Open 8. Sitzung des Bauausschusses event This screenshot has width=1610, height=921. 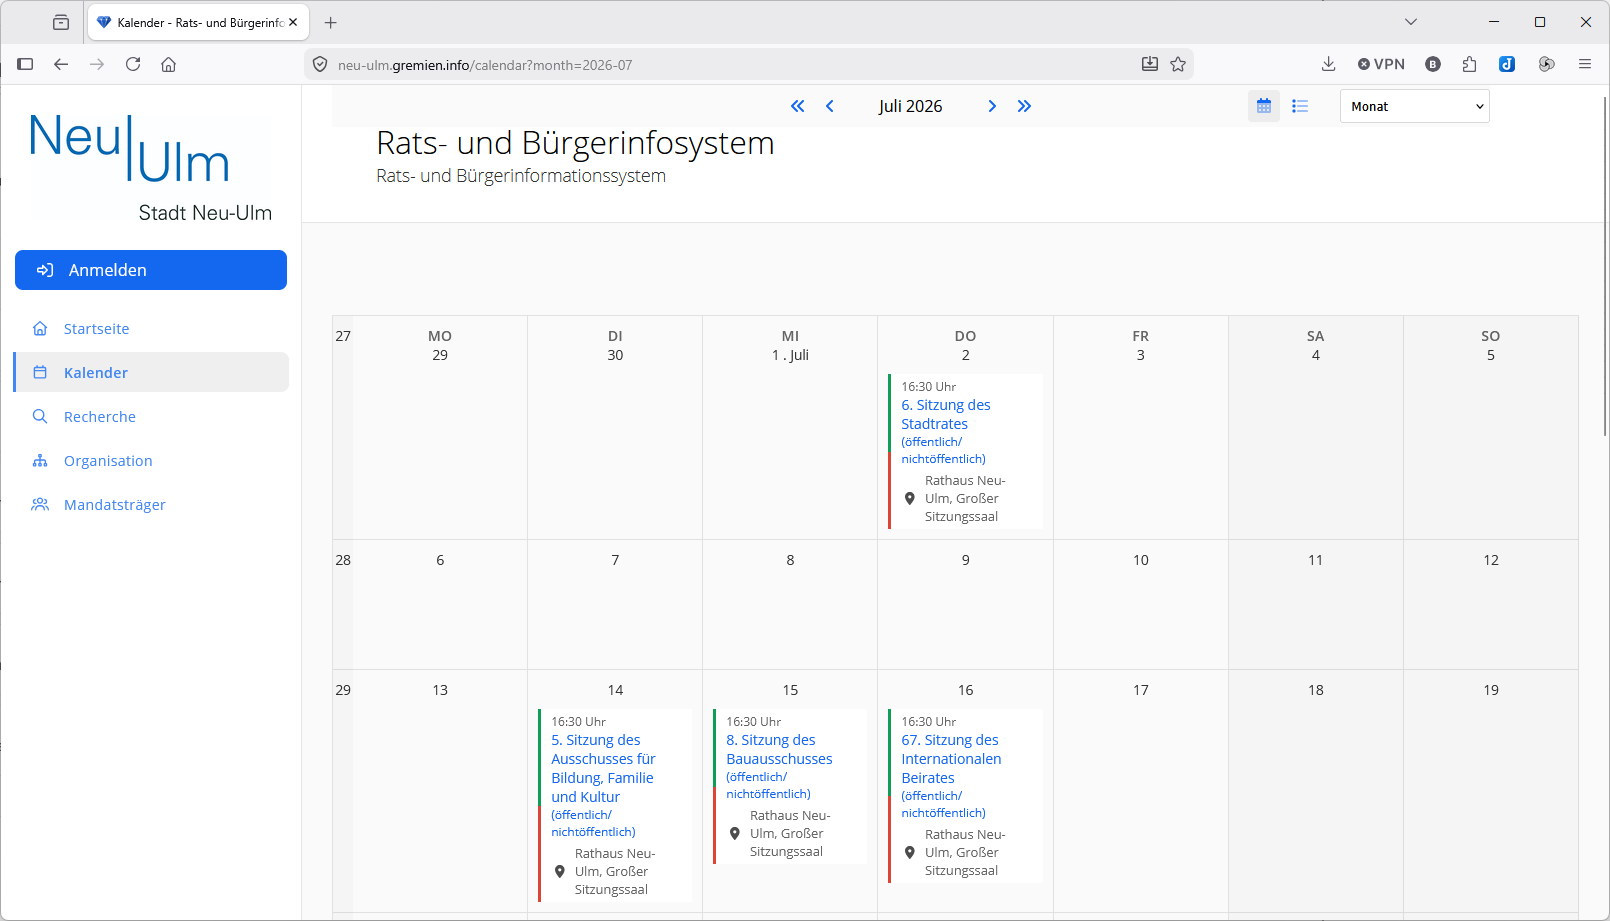click(779, 749)
